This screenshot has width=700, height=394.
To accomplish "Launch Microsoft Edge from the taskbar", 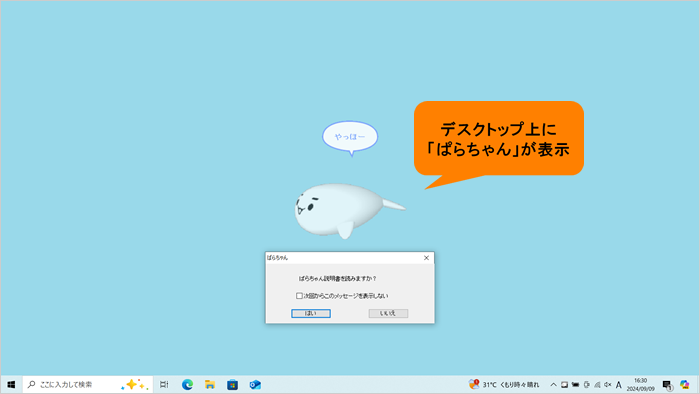I will point(188,384).
